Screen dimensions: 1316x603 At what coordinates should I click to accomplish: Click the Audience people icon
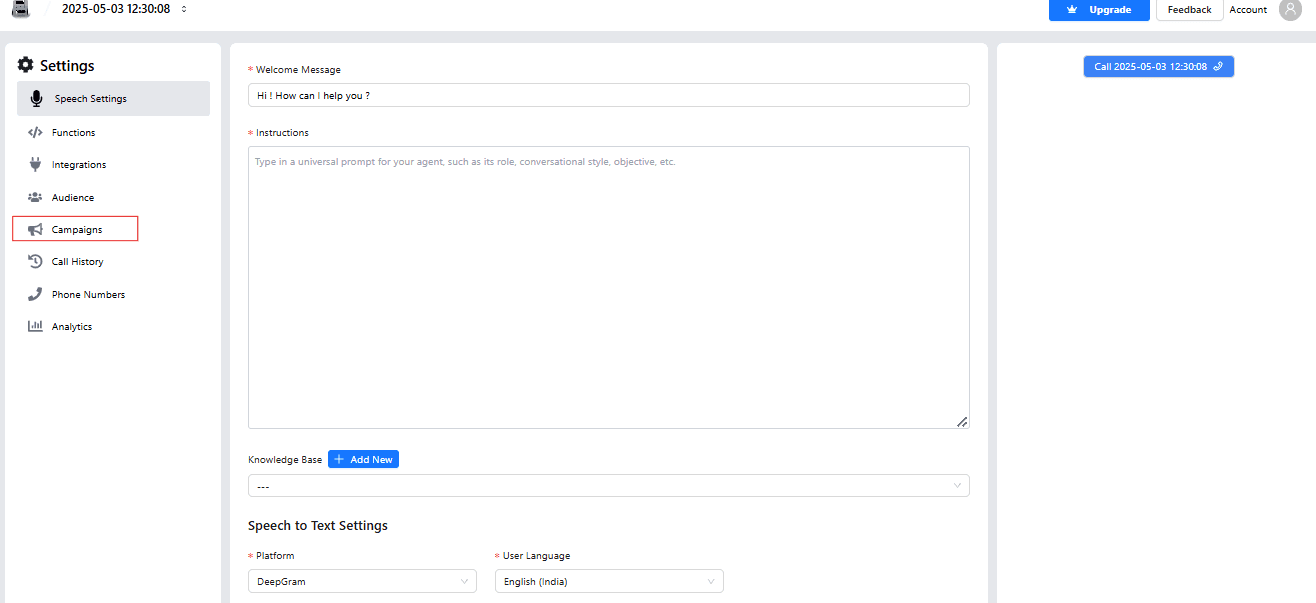point(35,197)
